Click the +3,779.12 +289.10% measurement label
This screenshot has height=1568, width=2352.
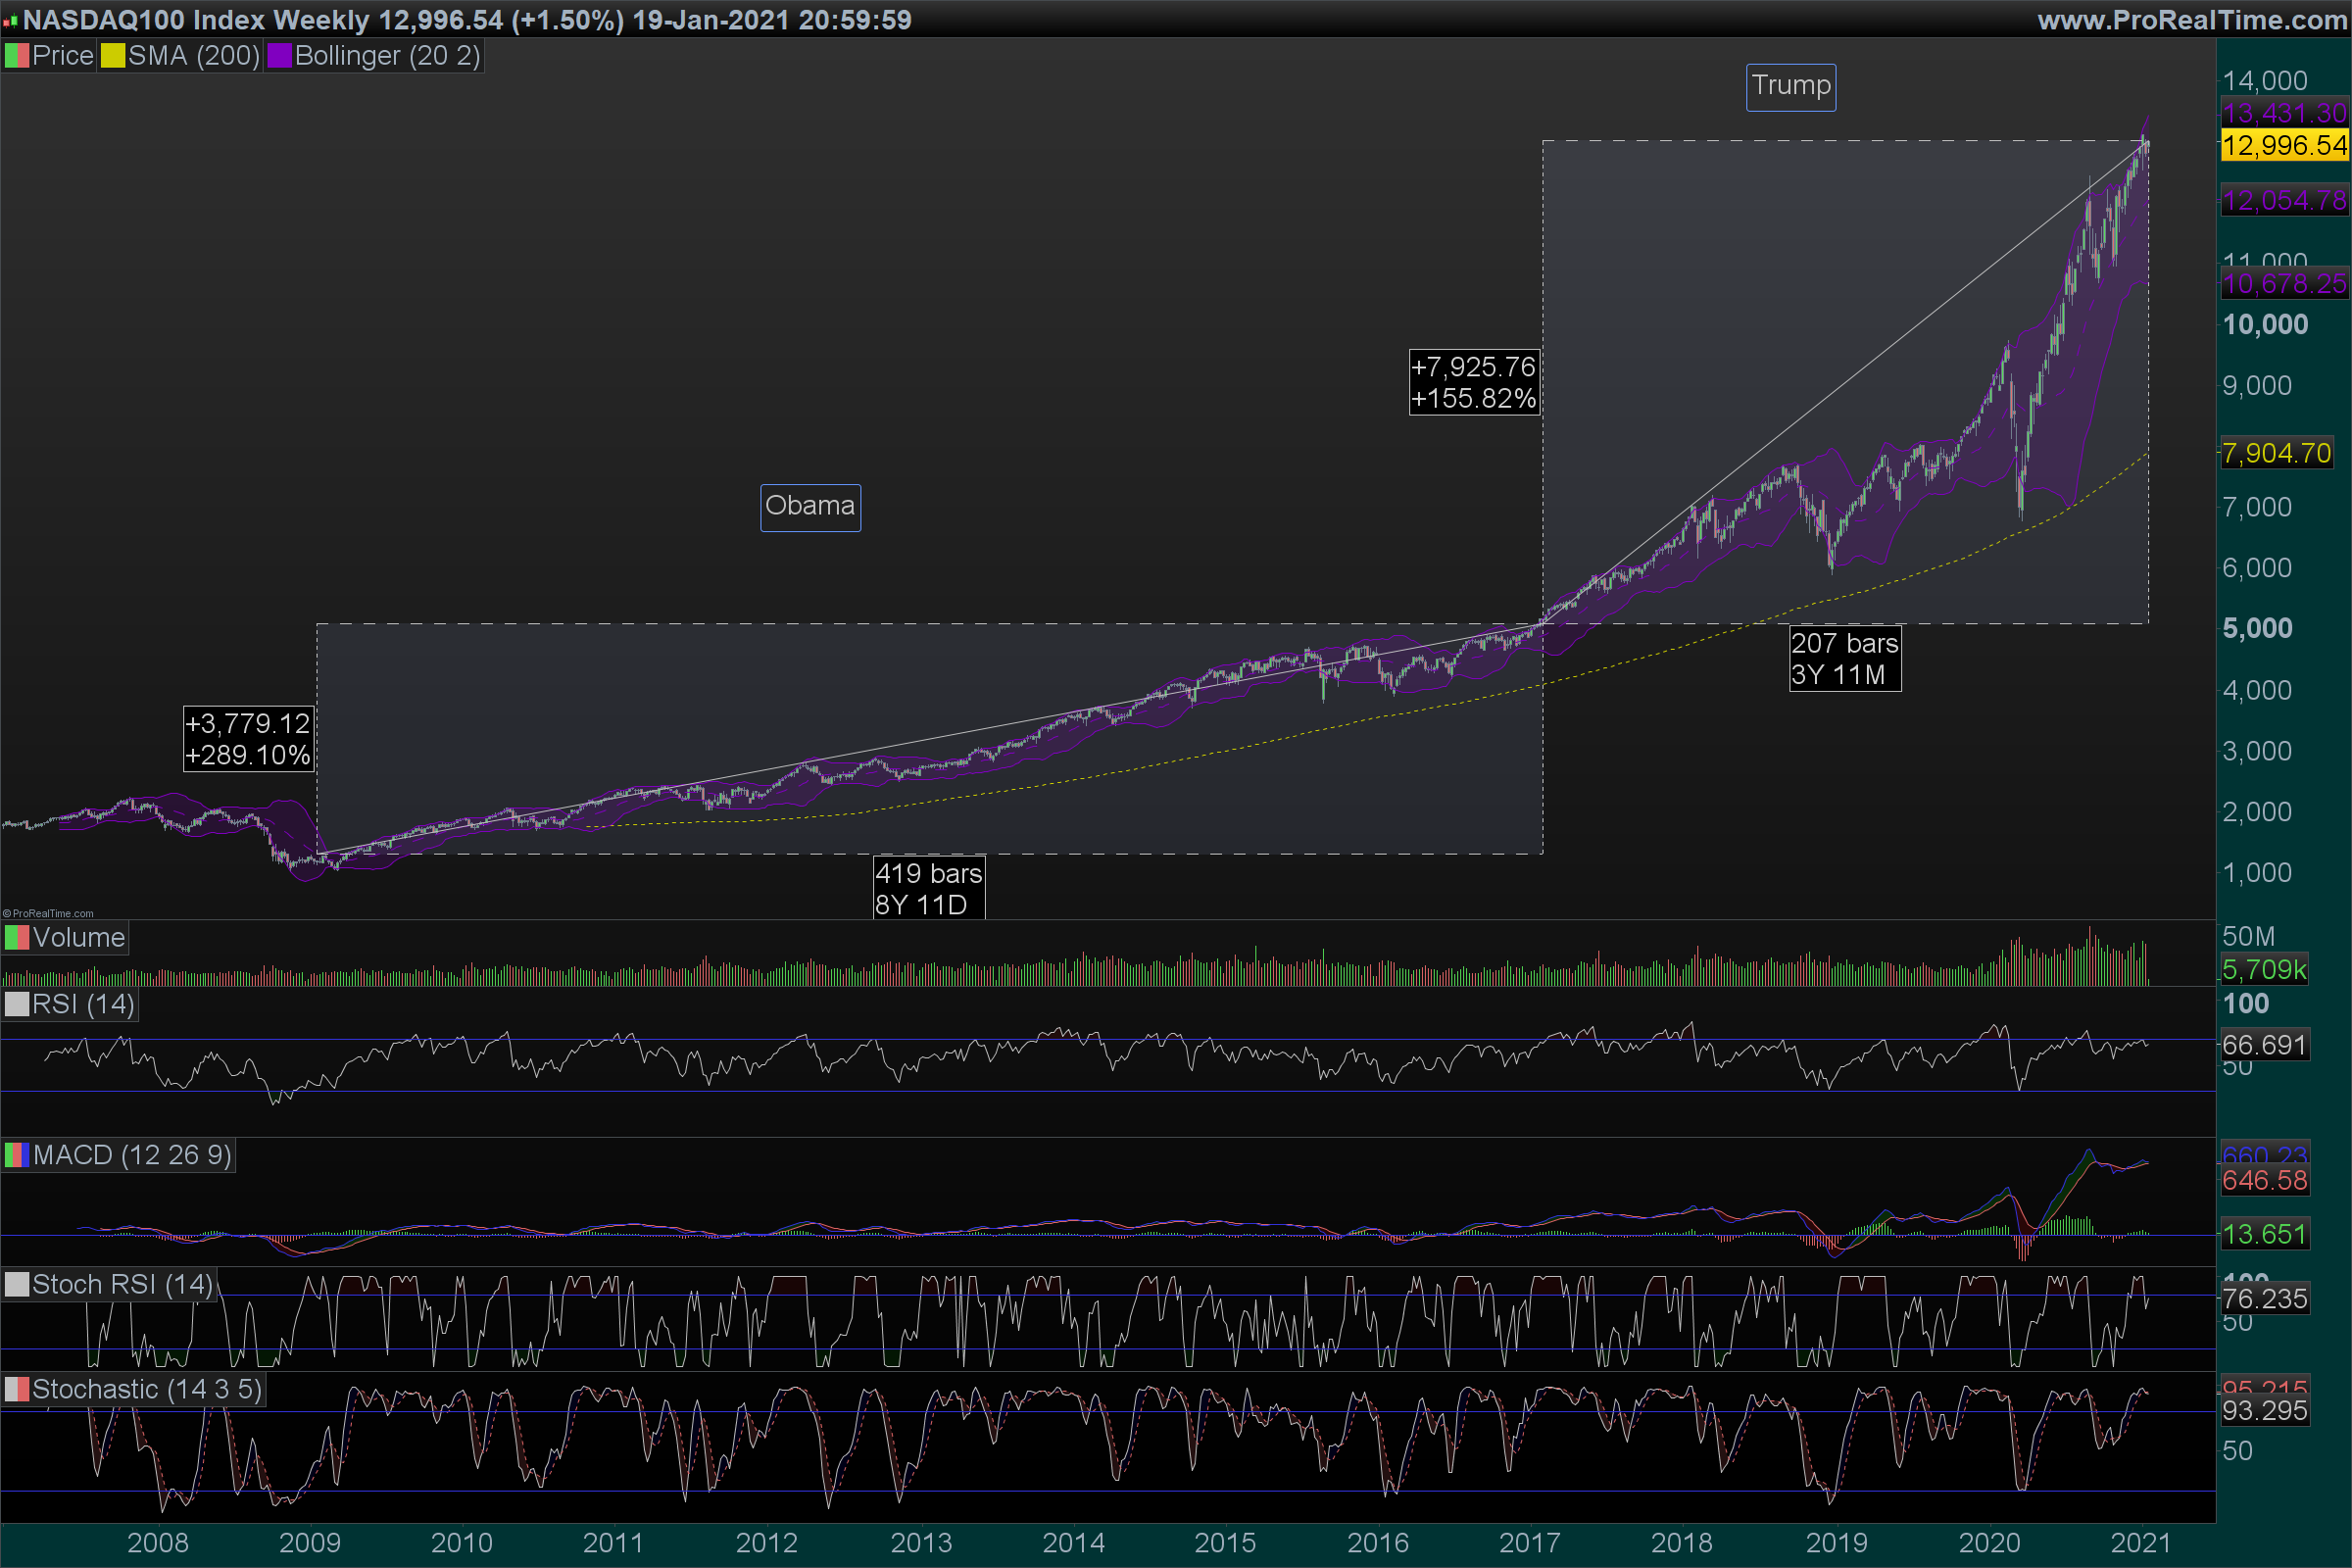click(248, 738)
